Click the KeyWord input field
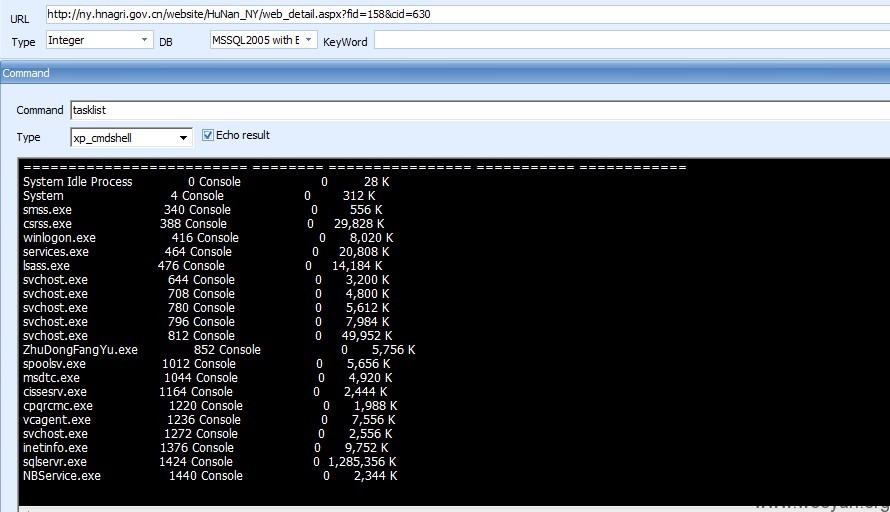 632,40
